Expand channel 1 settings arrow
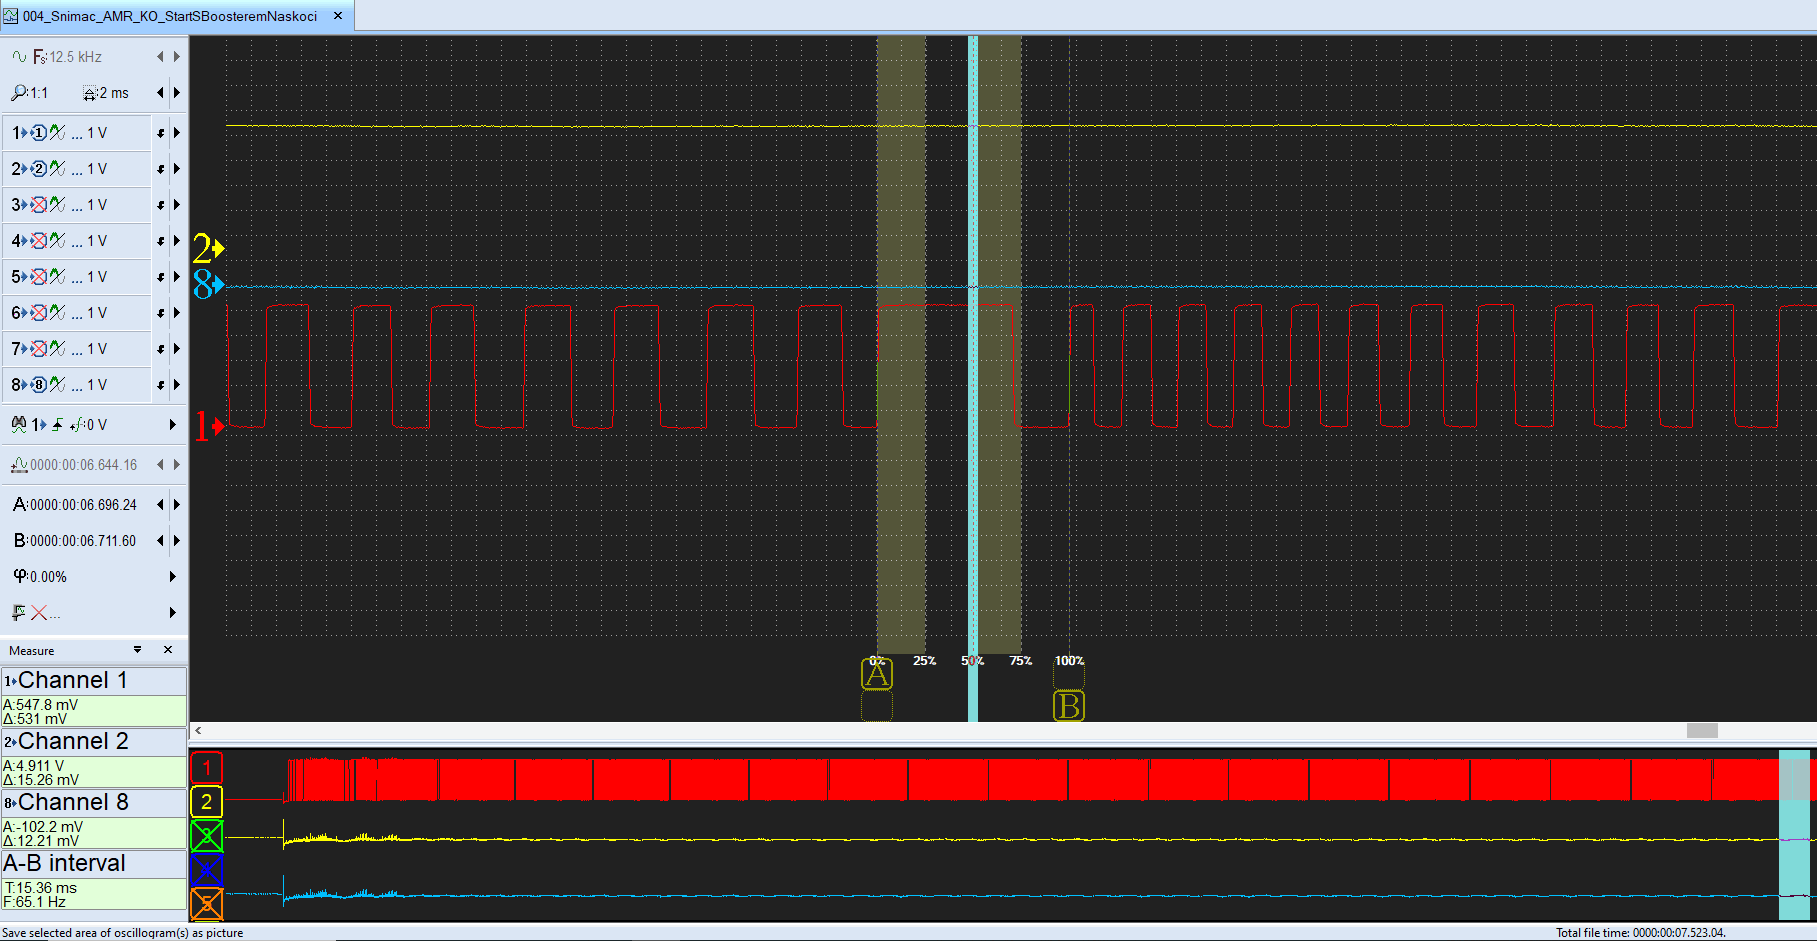Screen dimensions: 1817x941 pos(177,133)
